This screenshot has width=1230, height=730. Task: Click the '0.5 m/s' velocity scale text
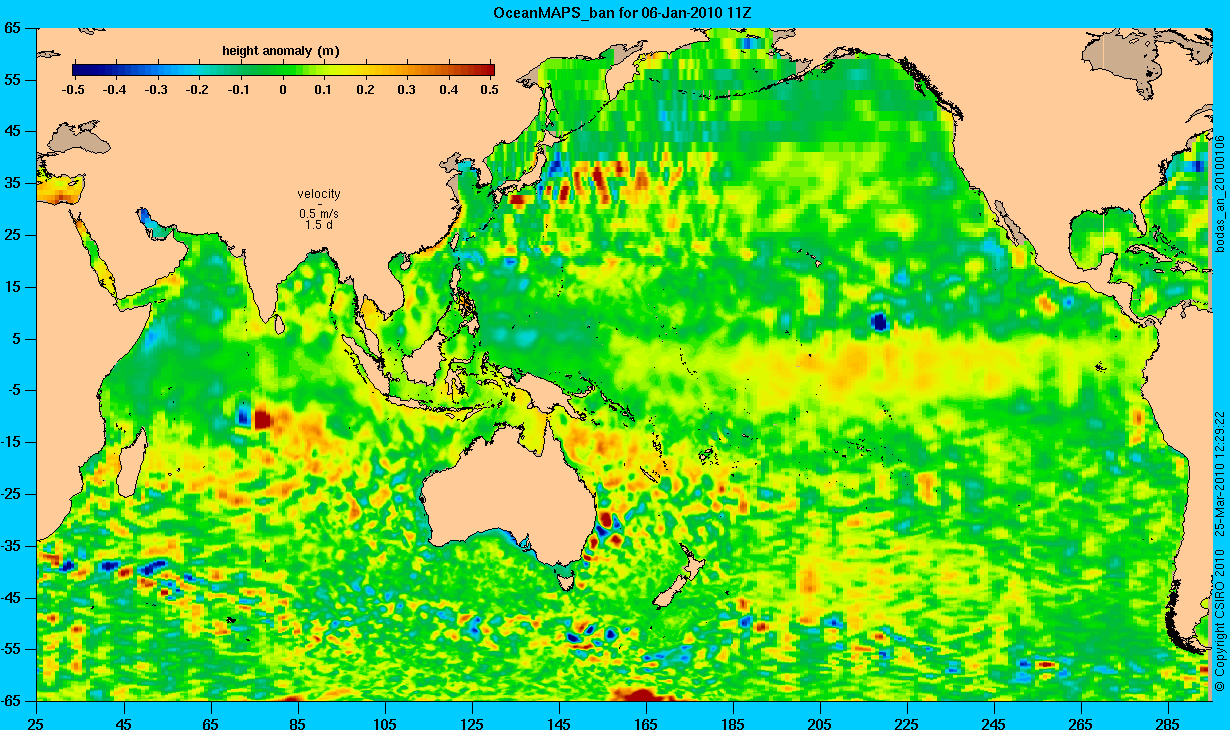(x=319, y=214)
